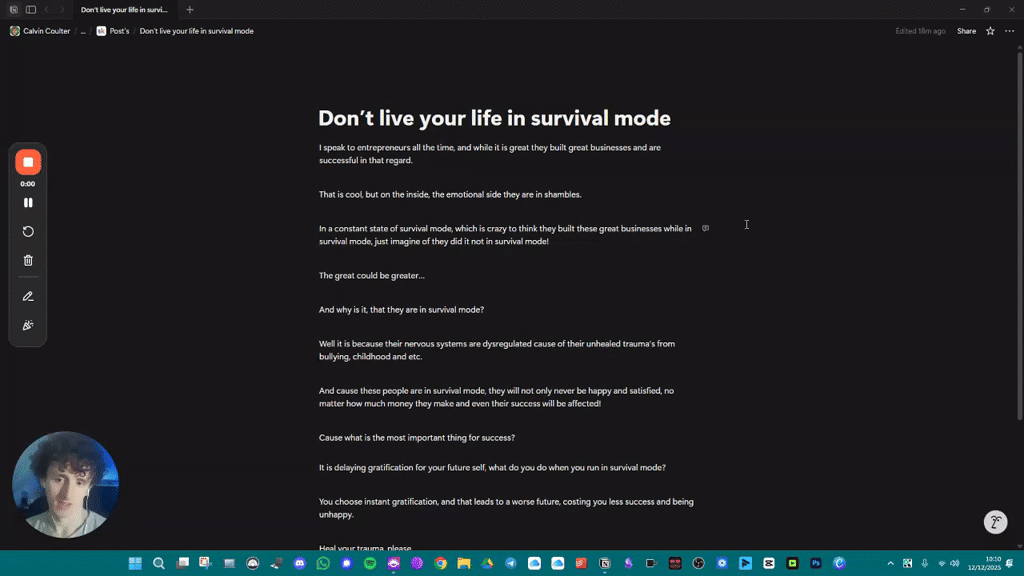Open CapCut from the taskbar
The width and height of the screenshot is (1024, 576).
(x=769, y=563)
